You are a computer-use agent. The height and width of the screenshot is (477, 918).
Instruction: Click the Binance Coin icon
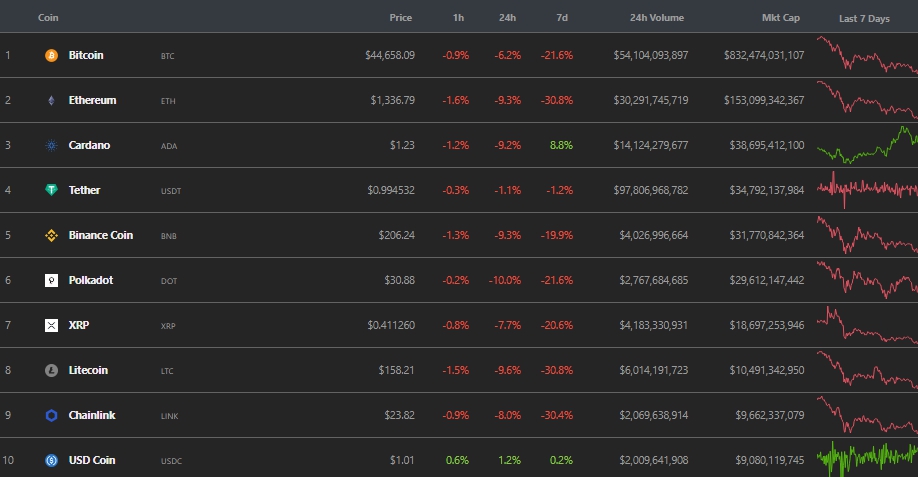(52, 236)
